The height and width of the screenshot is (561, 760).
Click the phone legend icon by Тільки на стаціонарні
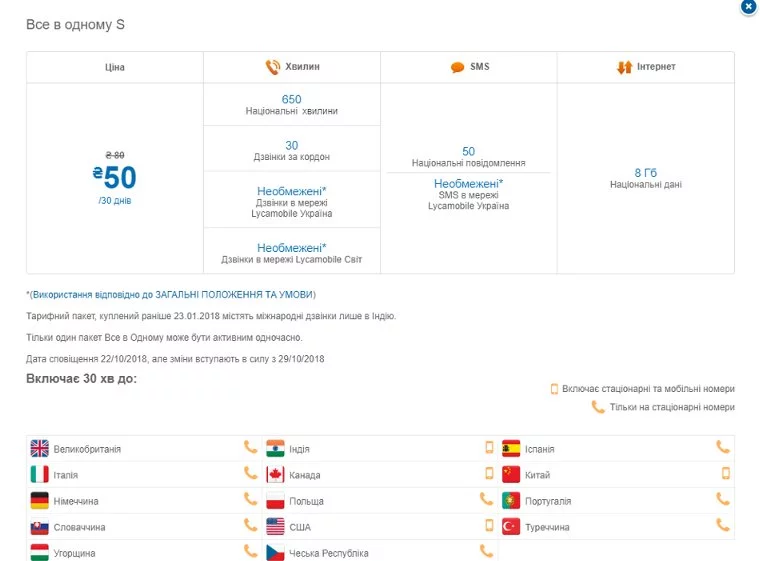pos(598,407)
